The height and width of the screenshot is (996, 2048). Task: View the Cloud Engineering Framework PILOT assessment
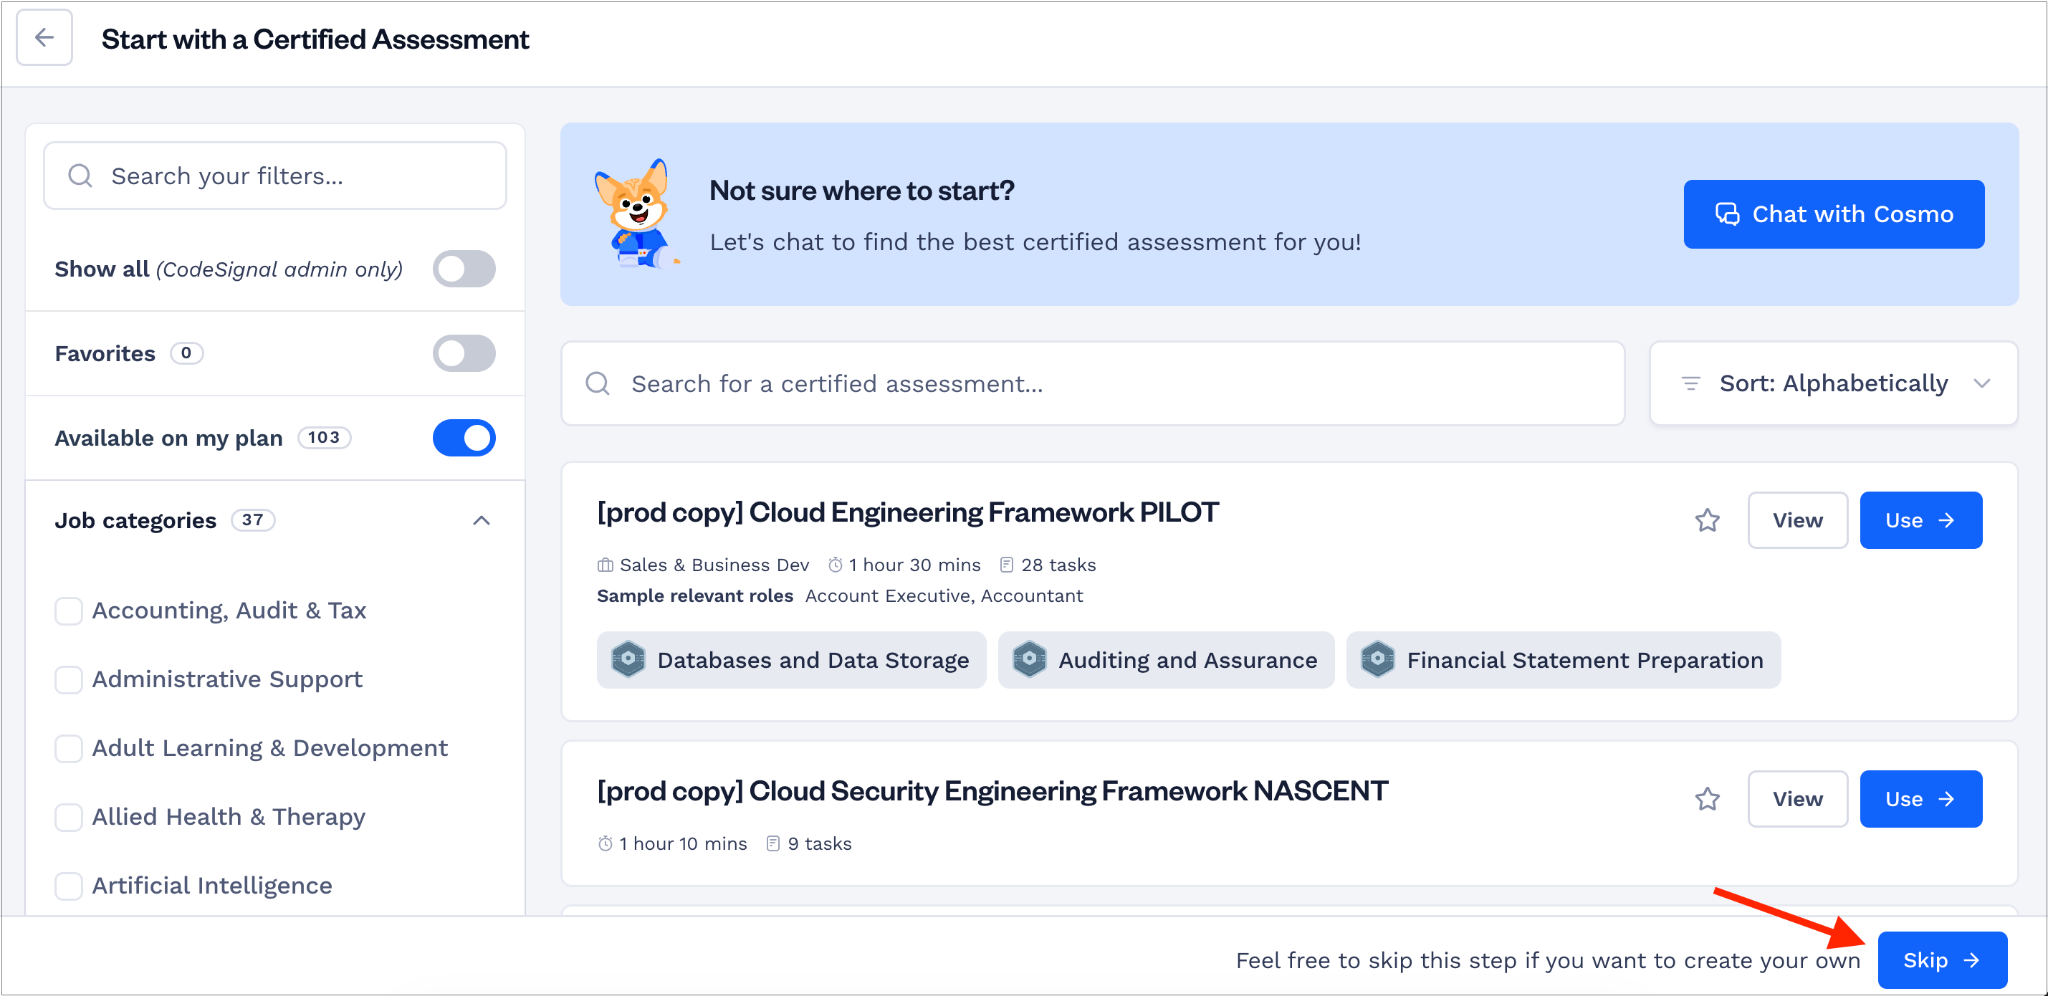[1797, 520]
